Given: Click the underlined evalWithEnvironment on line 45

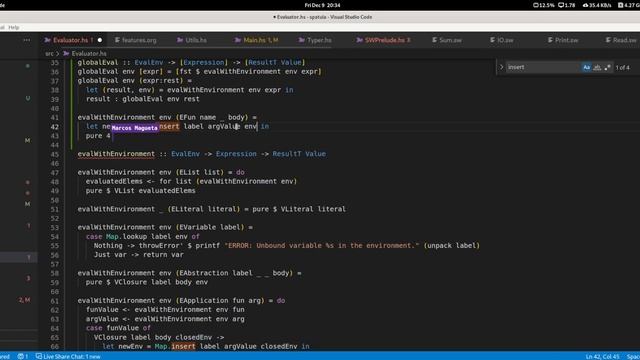Looking at the screenshot, I should [116, 154].
